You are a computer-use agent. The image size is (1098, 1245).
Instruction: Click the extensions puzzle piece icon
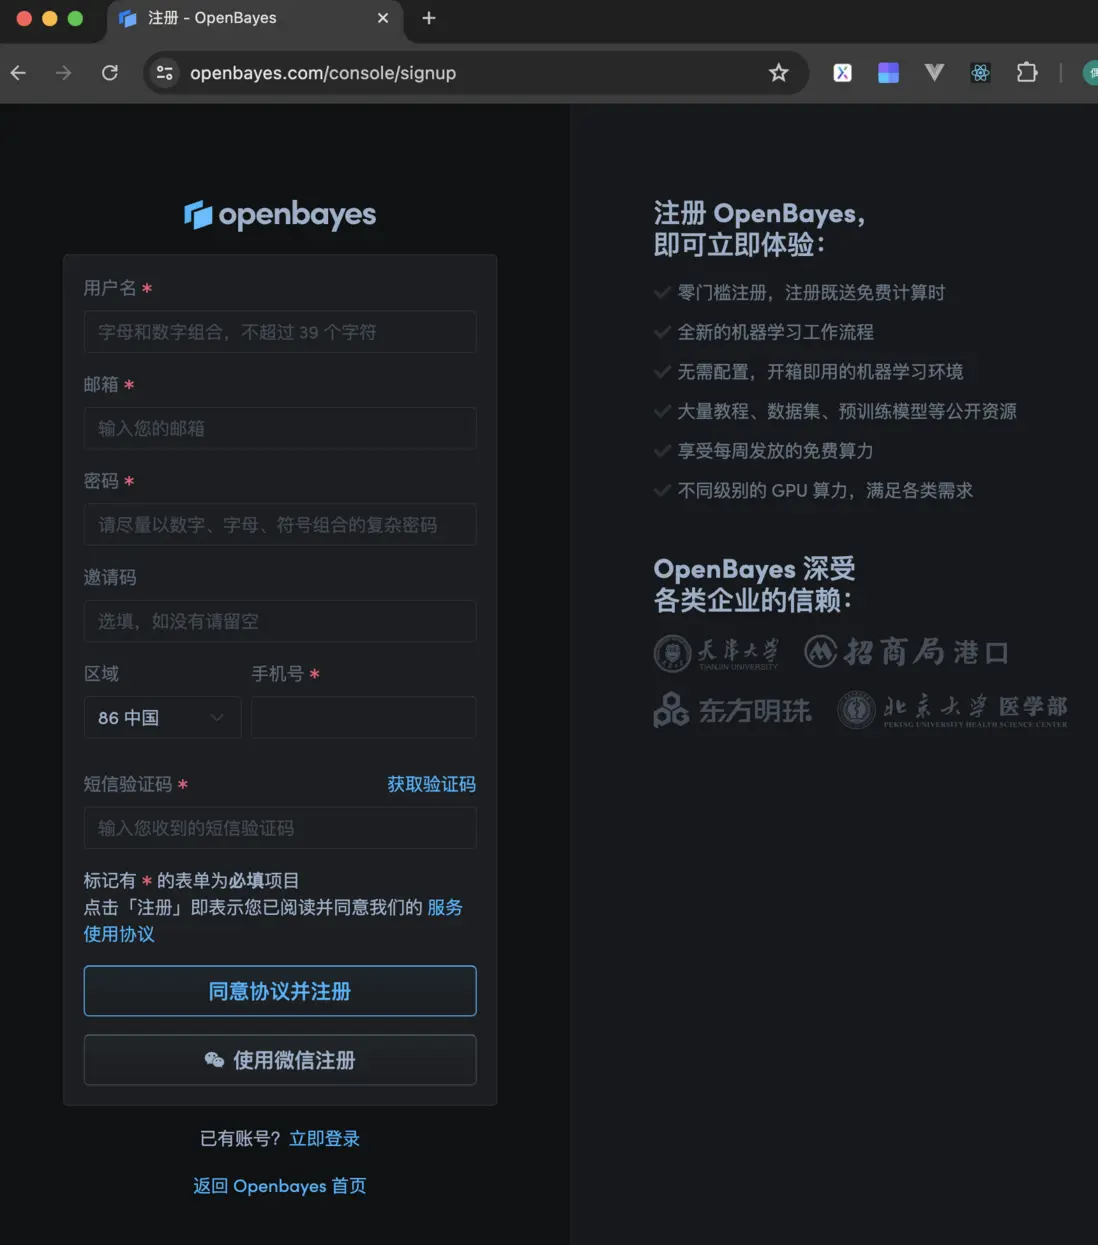[1027, 72]
